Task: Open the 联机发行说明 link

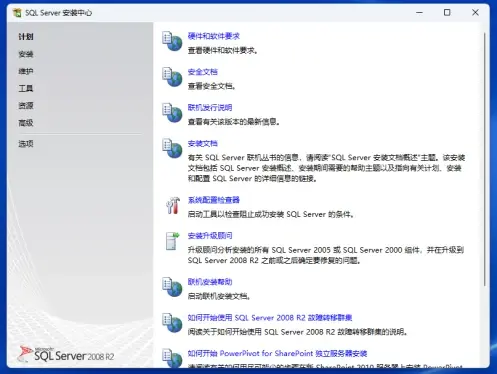Action: point(210,108)
